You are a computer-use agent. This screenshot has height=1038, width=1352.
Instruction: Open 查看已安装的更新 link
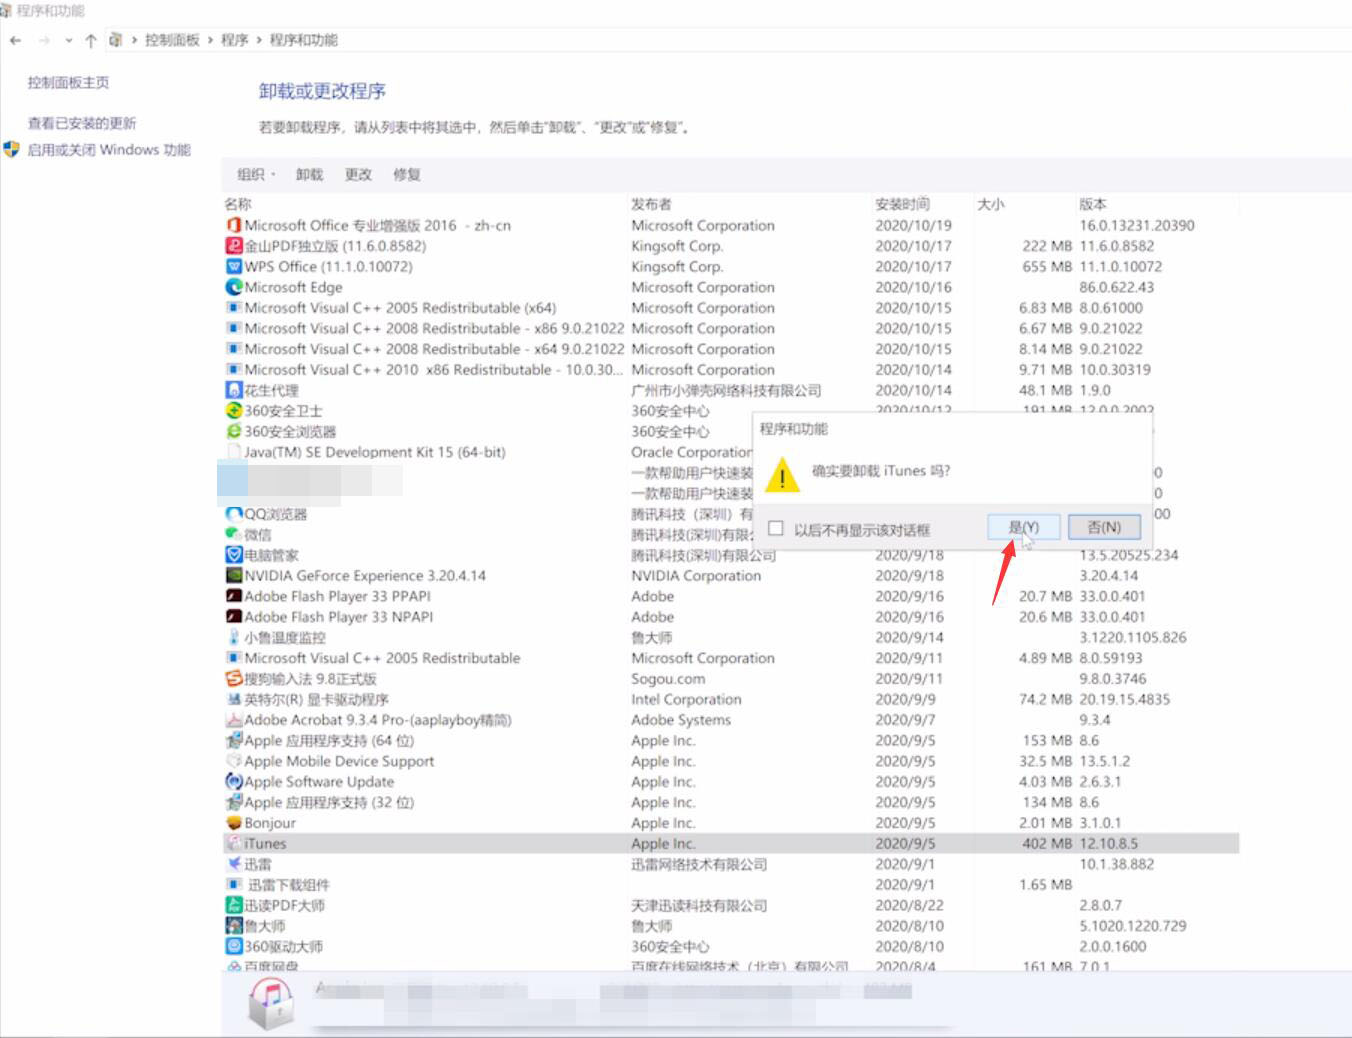(x=82, y=123)
